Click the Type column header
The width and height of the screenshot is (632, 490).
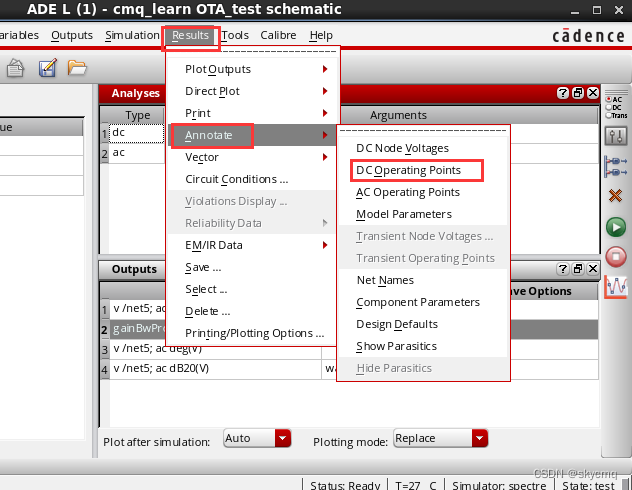tap(137, 115)
